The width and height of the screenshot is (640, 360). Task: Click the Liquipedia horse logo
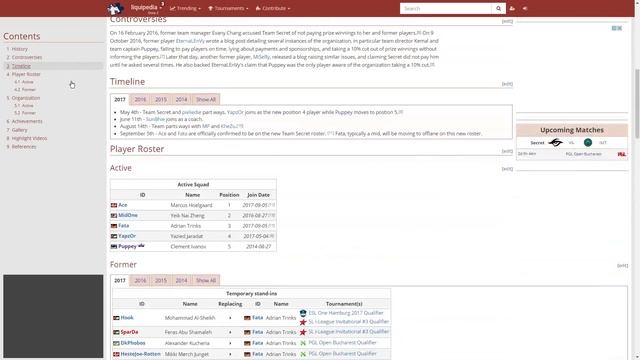(116, 8)
